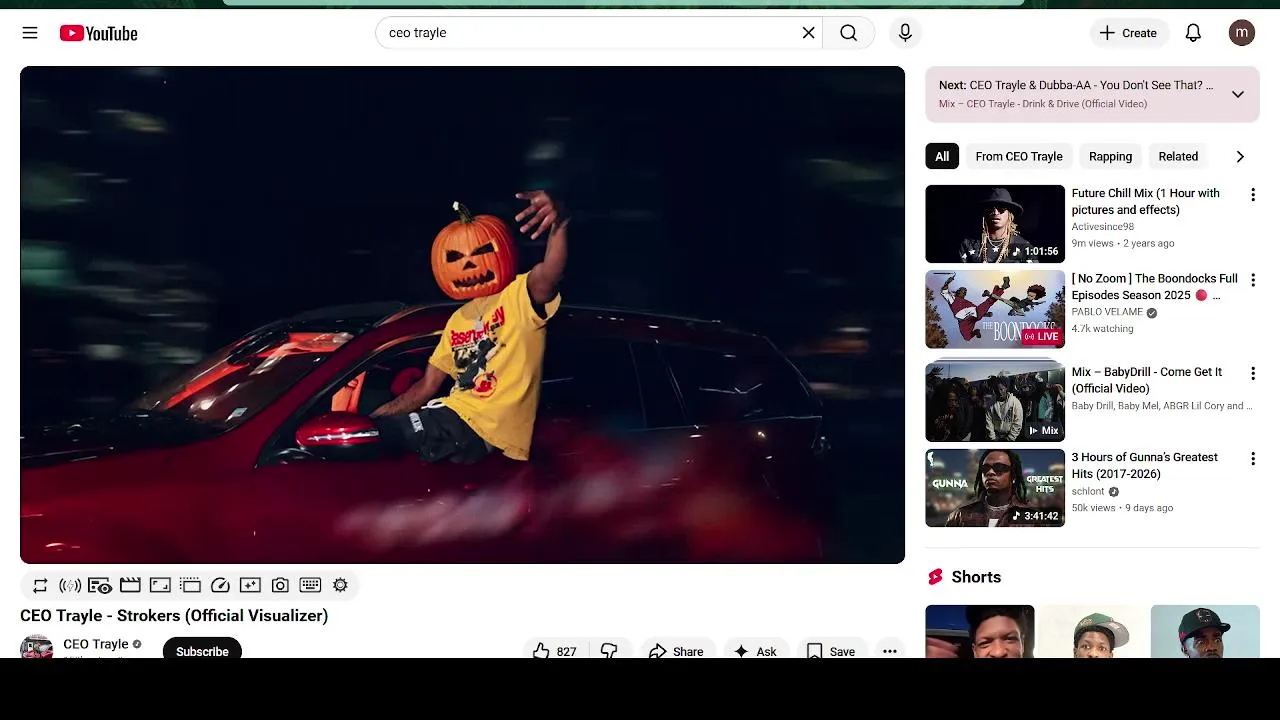1280x720 pixels.
Task: Share the video
Action: click(x=676, y=651)
